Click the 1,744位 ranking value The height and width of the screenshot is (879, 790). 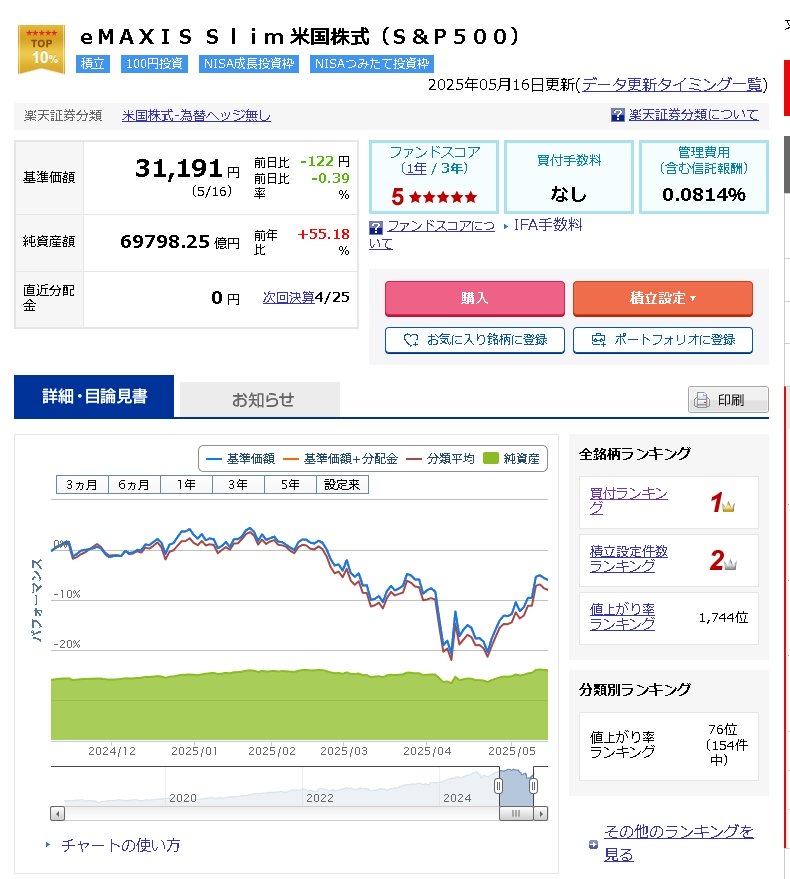tap(723, 617)
